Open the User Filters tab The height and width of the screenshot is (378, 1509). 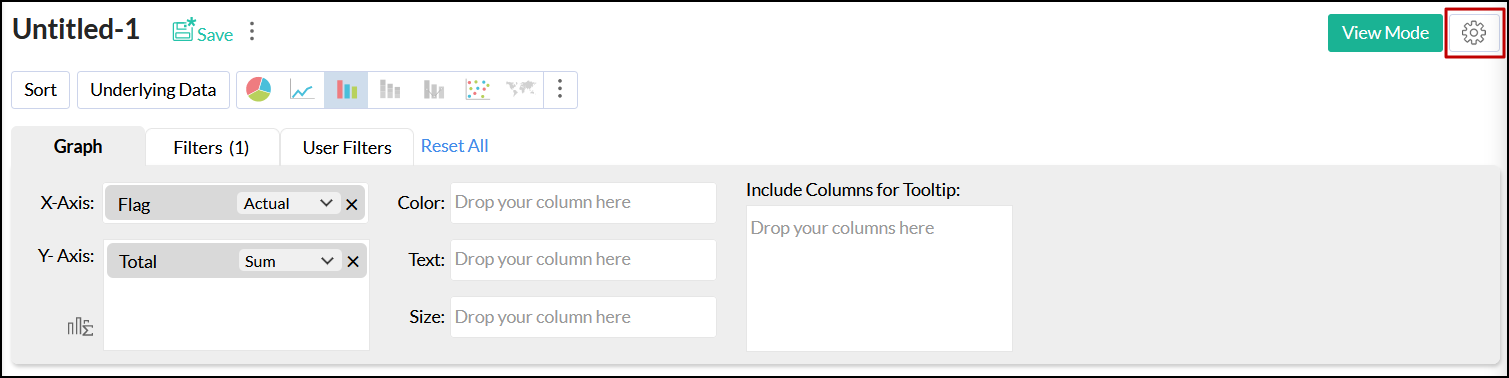coord(347,148)
